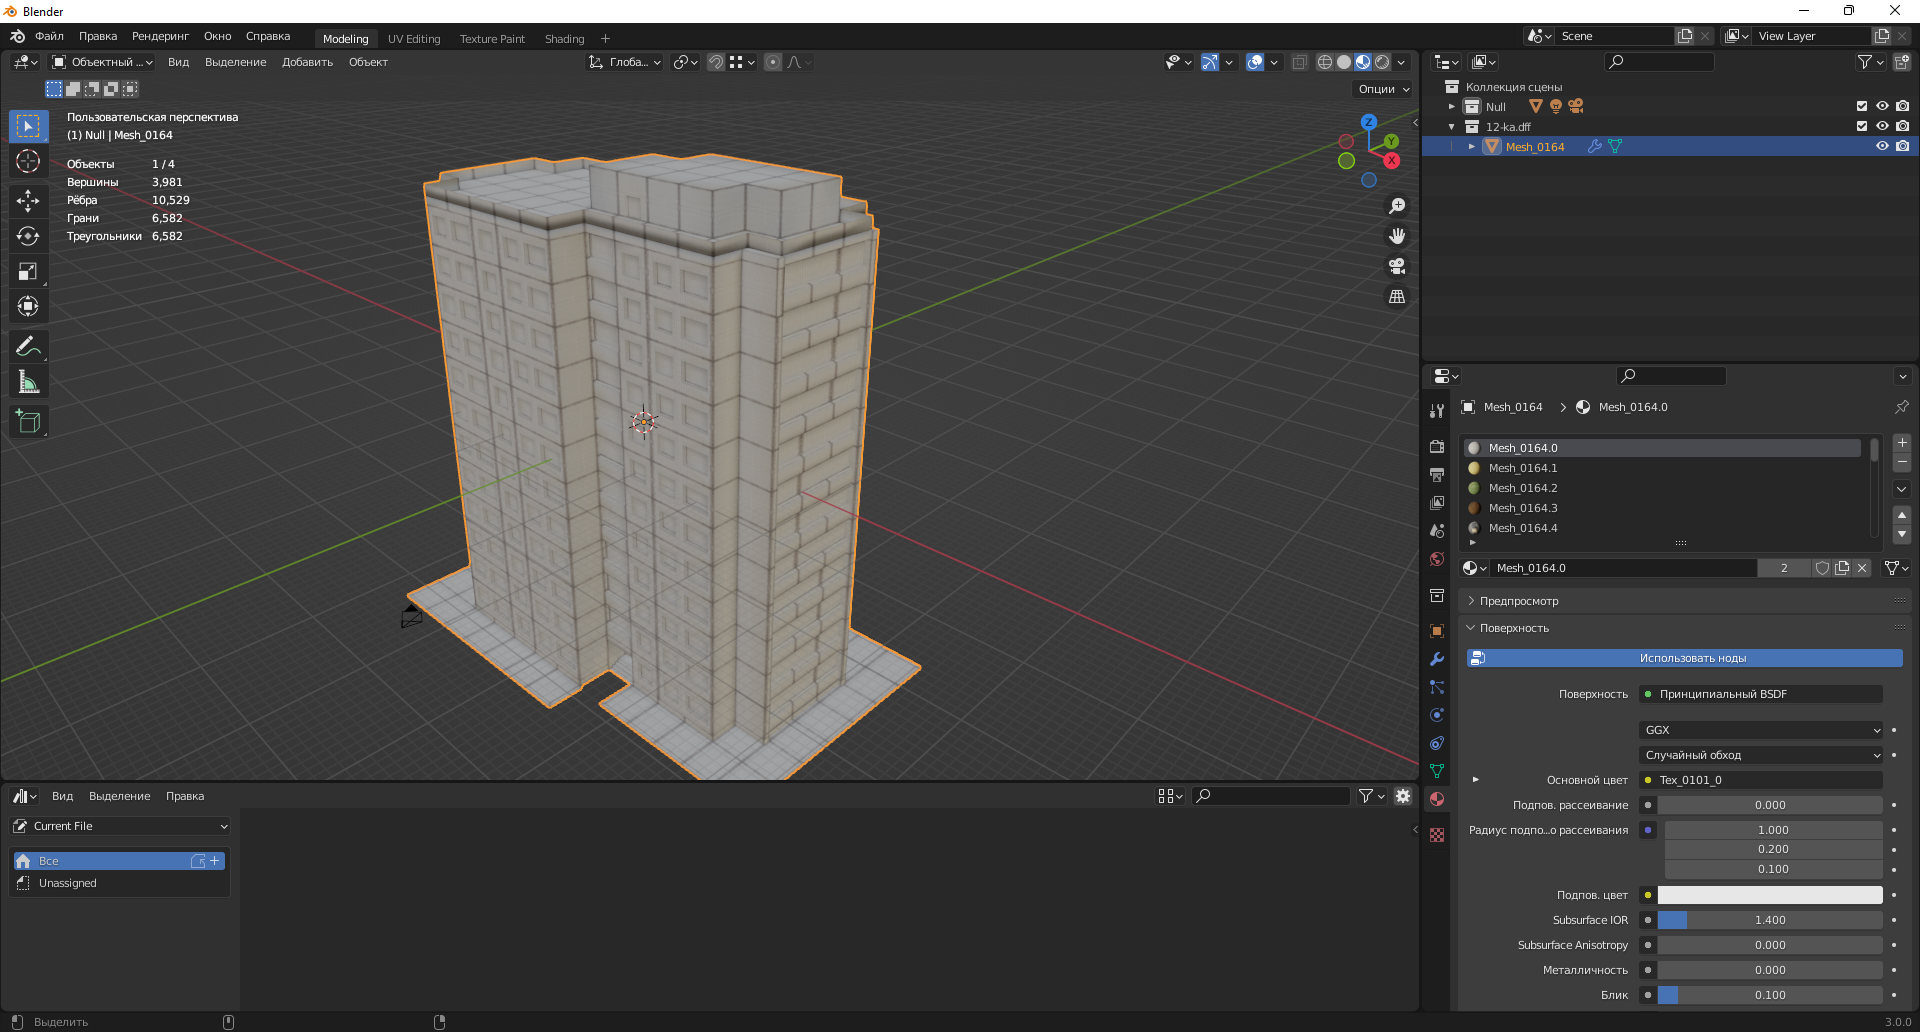Switch to the World properties tab
Screen dimensions: 1920x1032
click(x=1437, y=559)
